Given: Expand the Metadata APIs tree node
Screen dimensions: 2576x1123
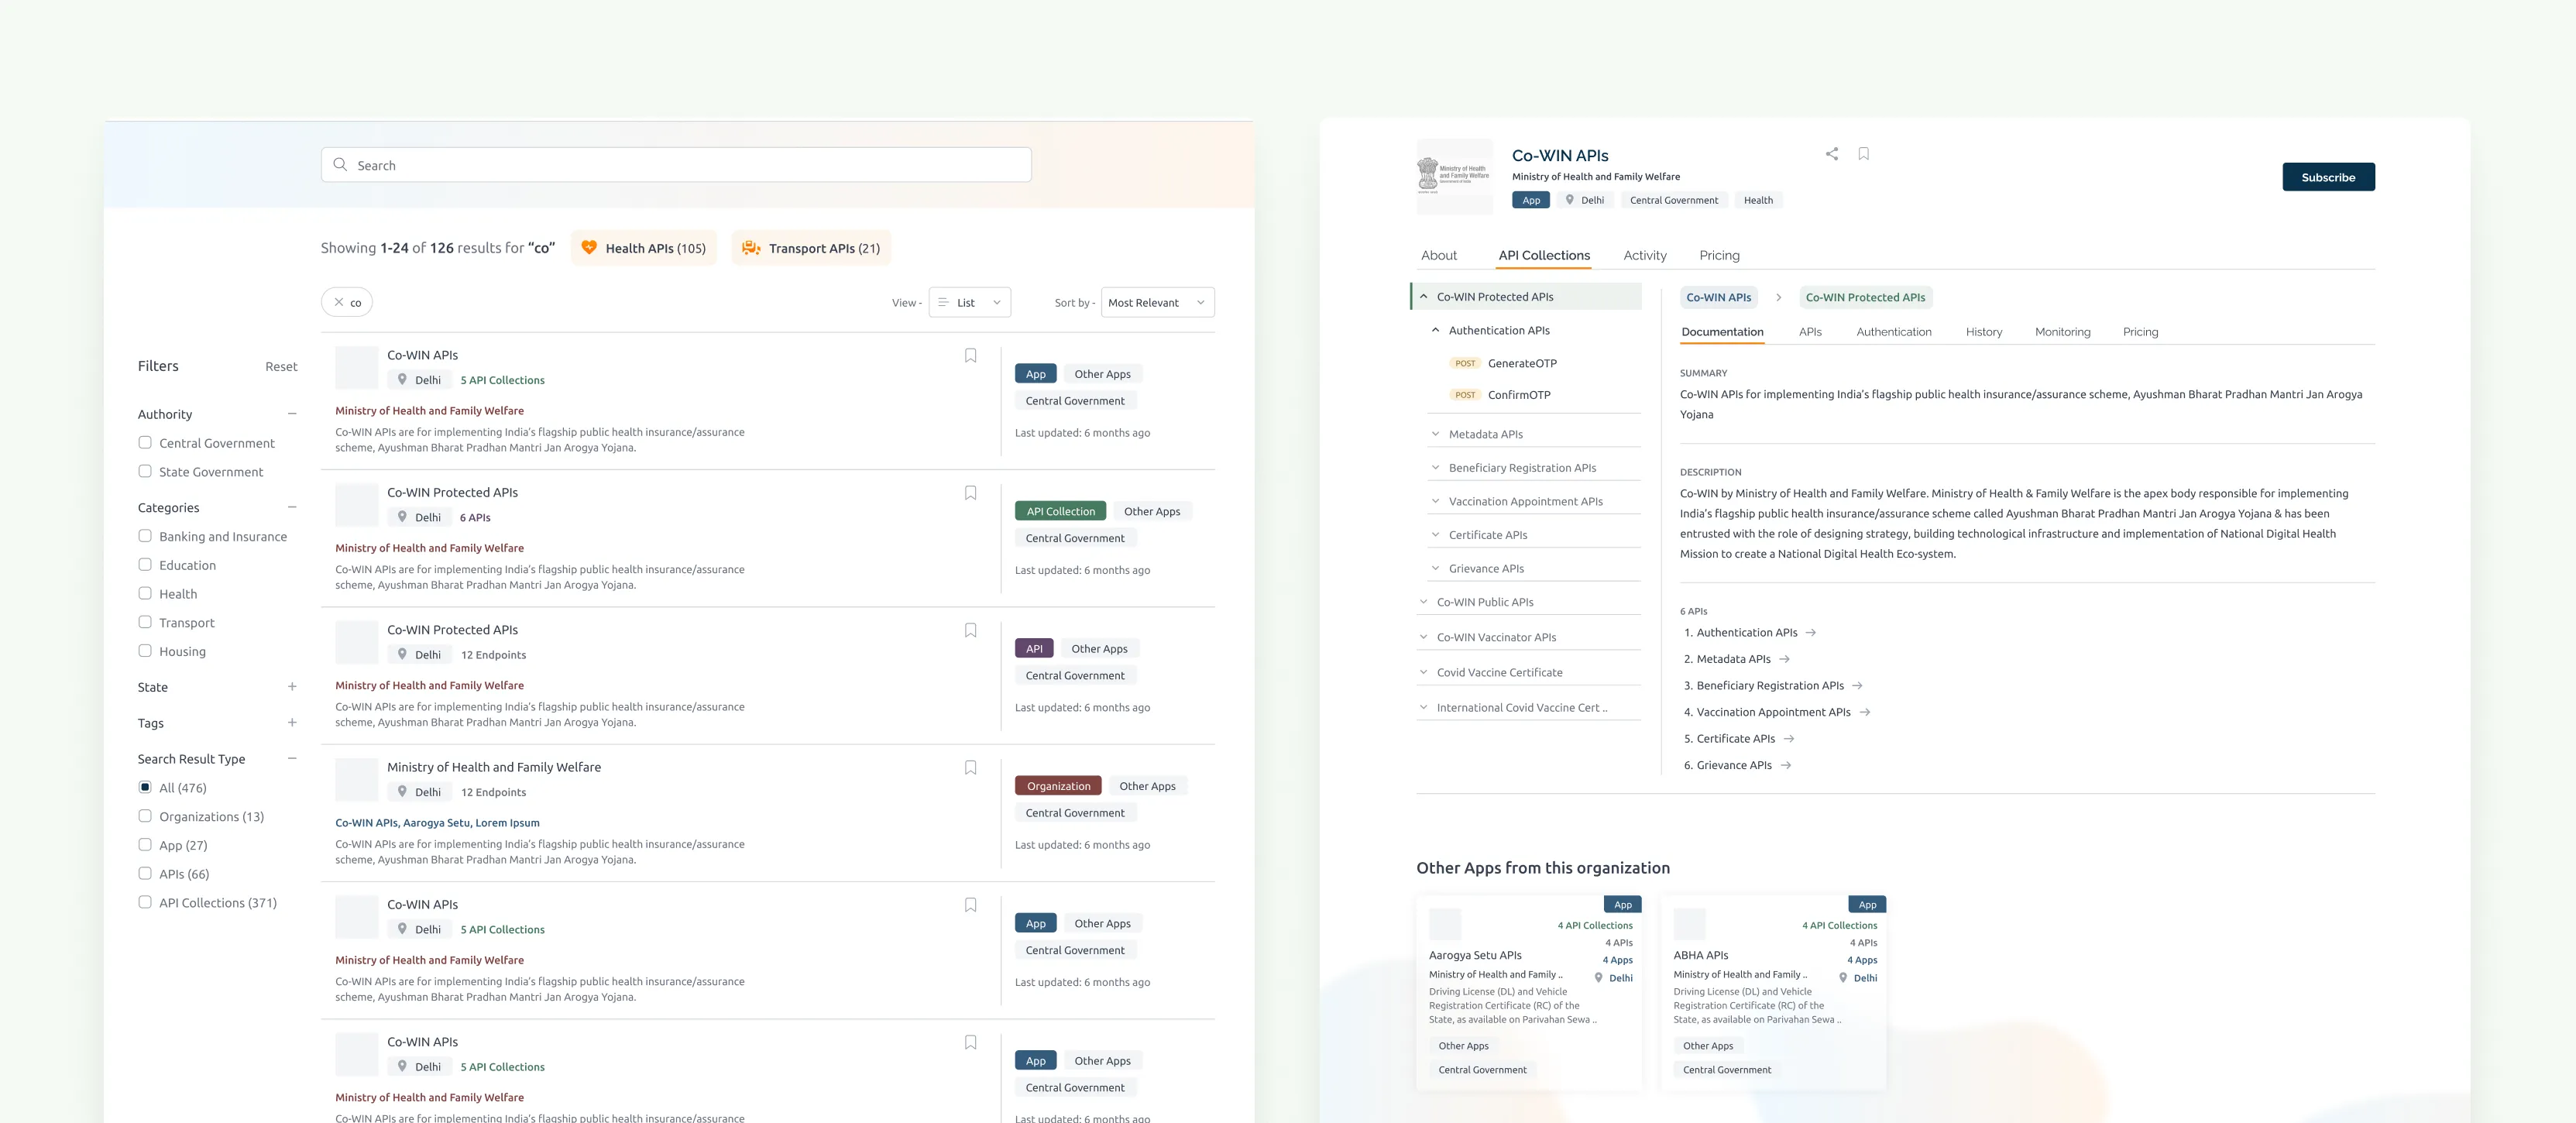Looking at the screenshot, I should pyautogui.click(x=1436, y=434).
